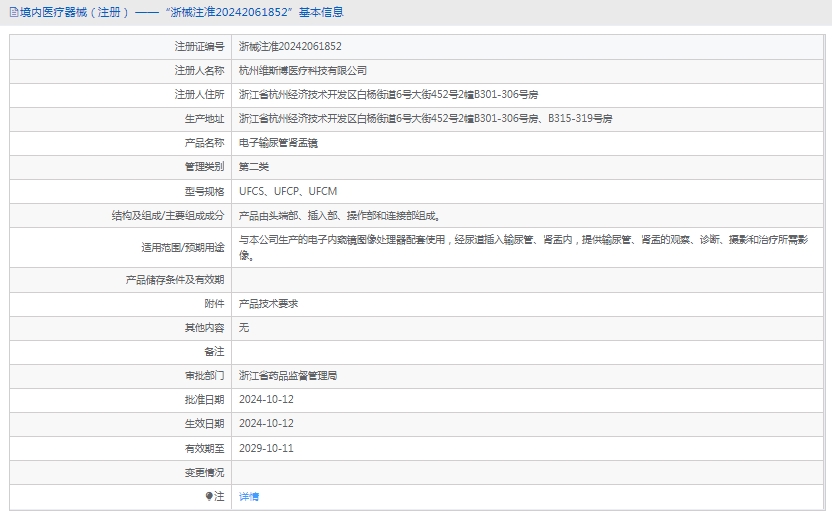Image resolution: width=832 pixels, height=519 pixels.
Task: Click the structure composition description text
Action: click(340, 215)
